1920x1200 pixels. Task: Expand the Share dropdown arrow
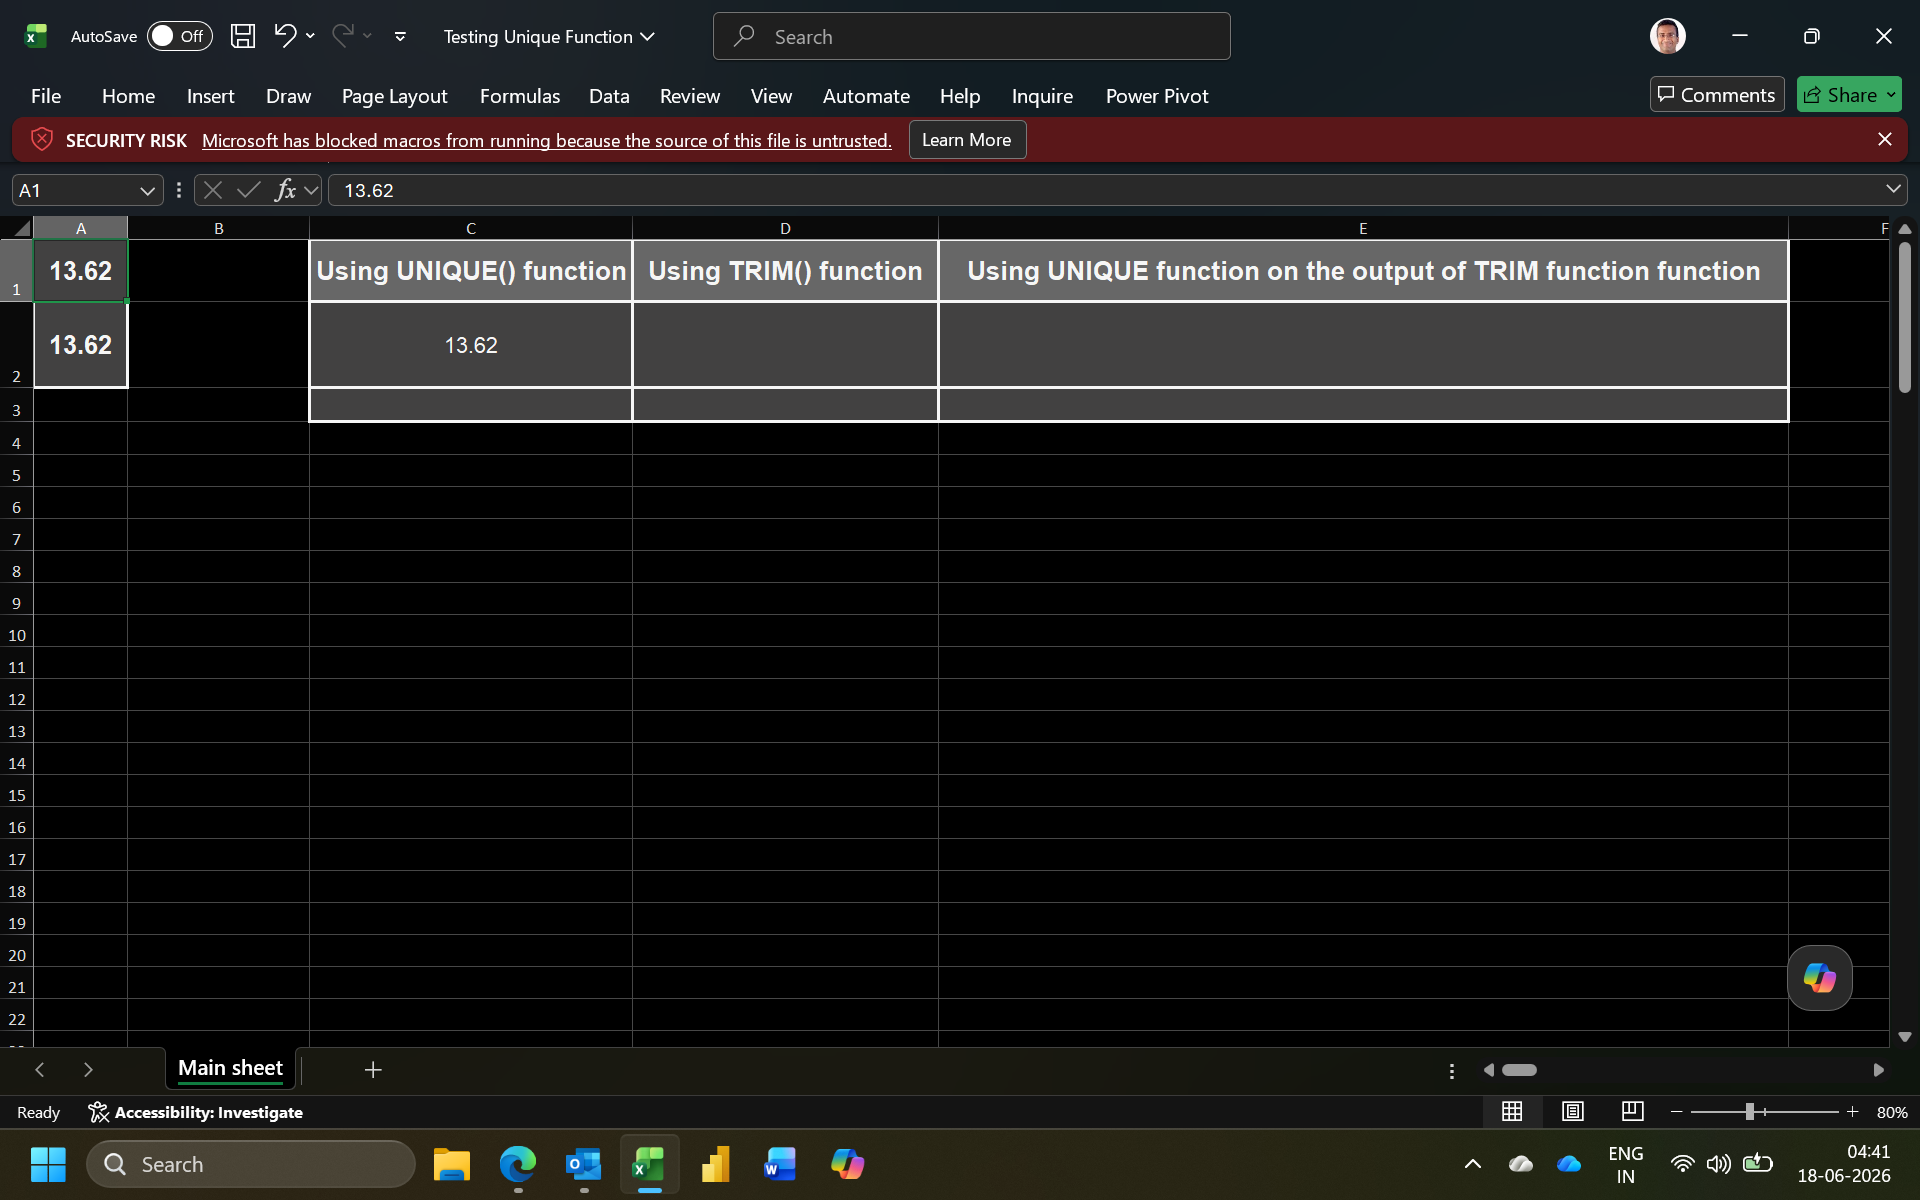click(x=1891, y=95)
